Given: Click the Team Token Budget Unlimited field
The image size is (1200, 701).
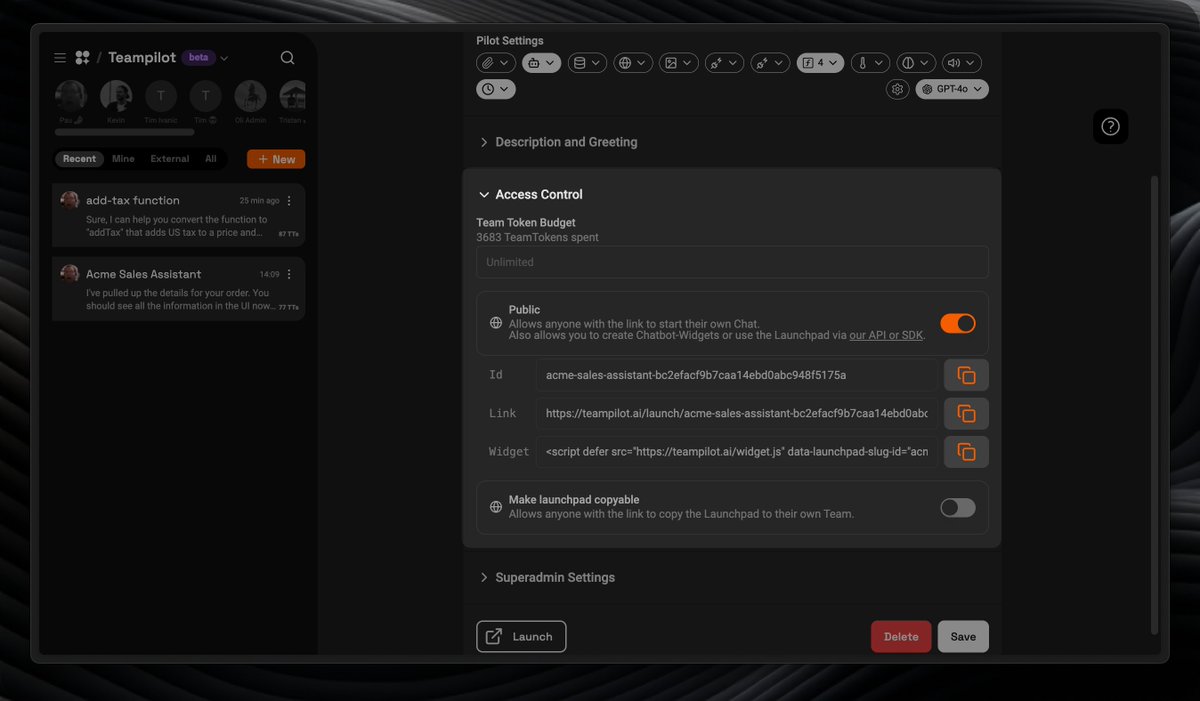Looking at the screenshot, I should pos(732,262).
